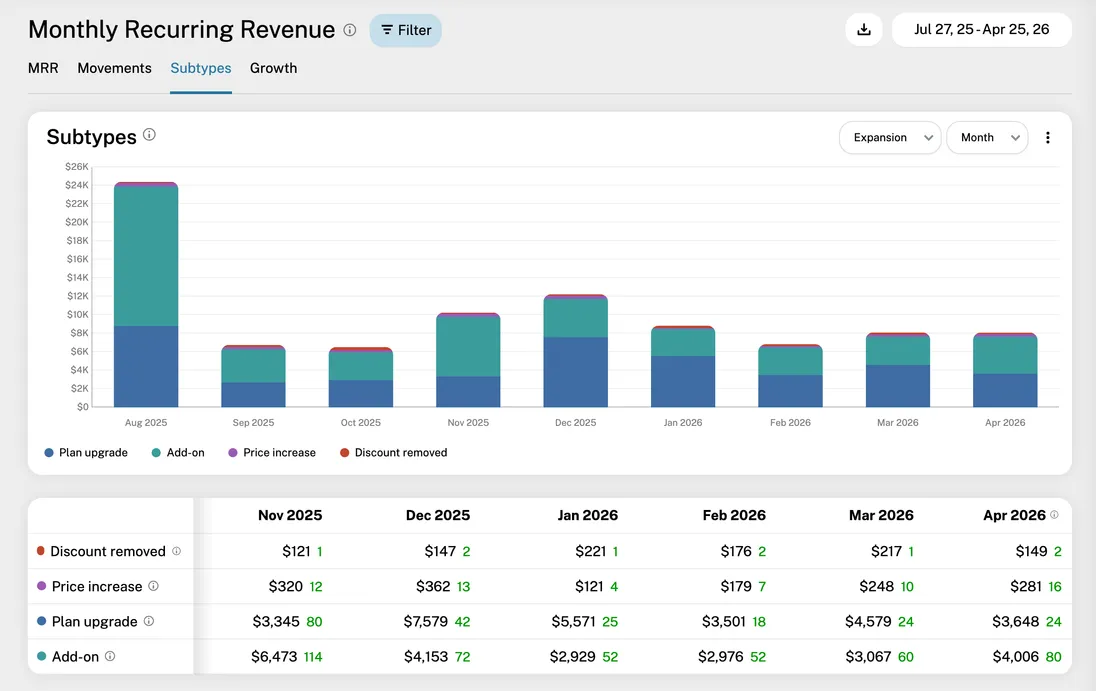Click the $248 Price increase value

point(877,586)
